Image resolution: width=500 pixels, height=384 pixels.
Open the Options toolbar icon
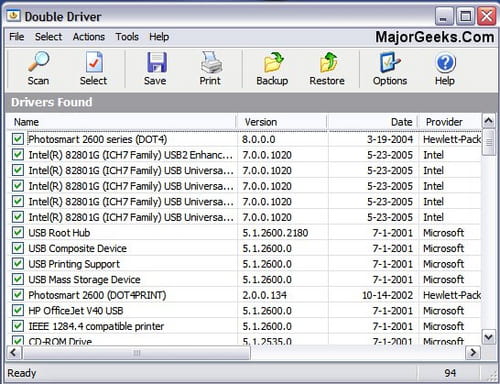click(x=389, y=62)
